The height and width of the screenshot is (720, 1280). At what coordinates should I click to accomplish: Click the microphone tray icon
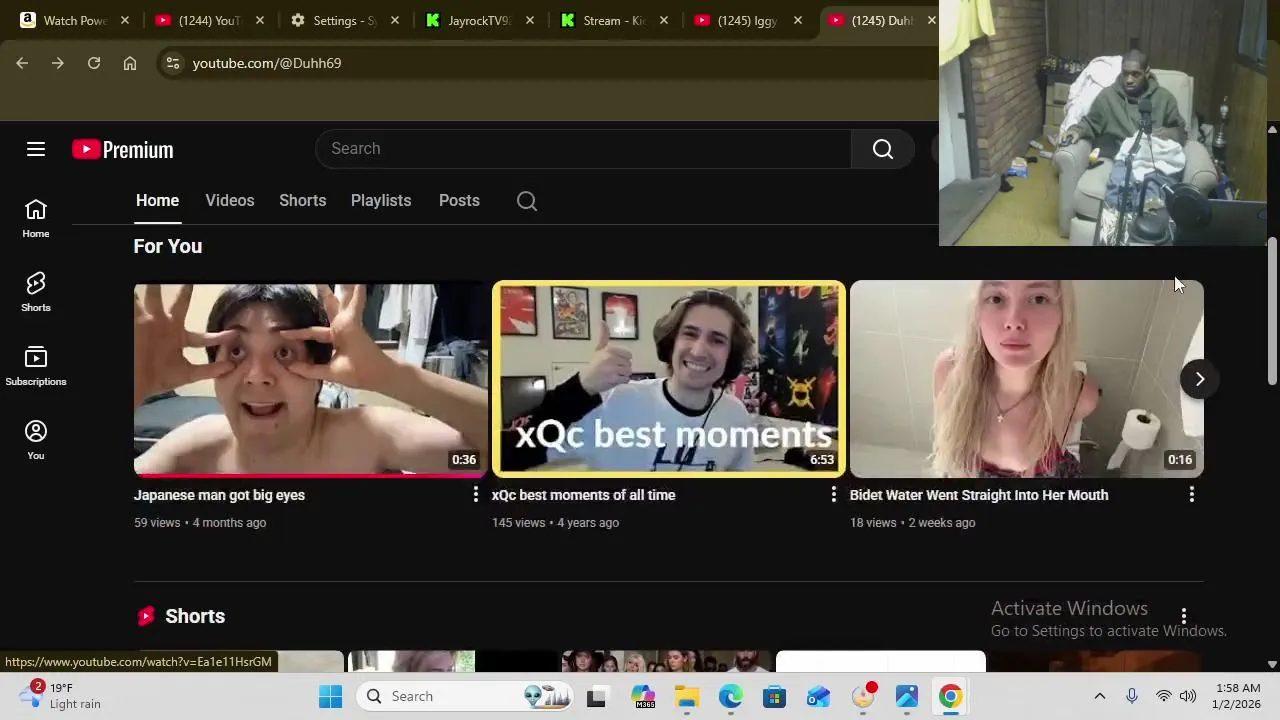point(1132,696)
